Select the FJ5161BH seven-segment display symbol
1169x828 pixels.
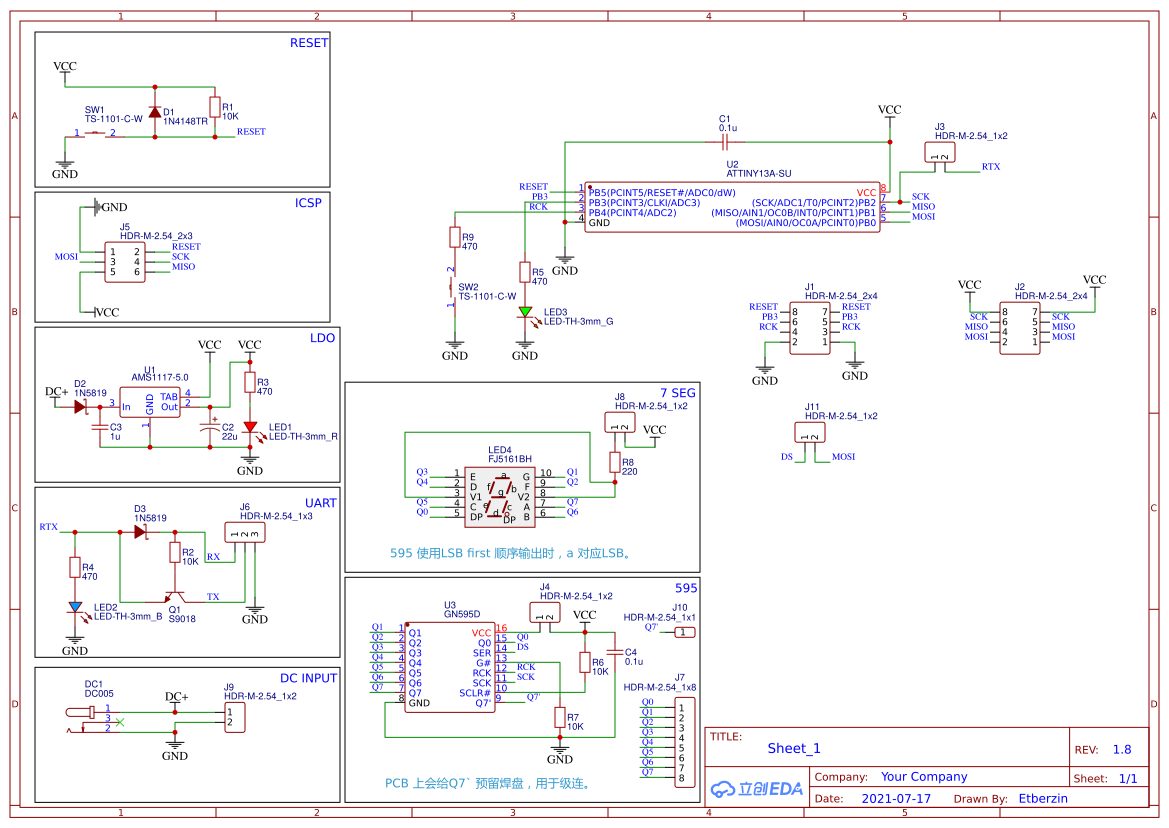[501, 495]
